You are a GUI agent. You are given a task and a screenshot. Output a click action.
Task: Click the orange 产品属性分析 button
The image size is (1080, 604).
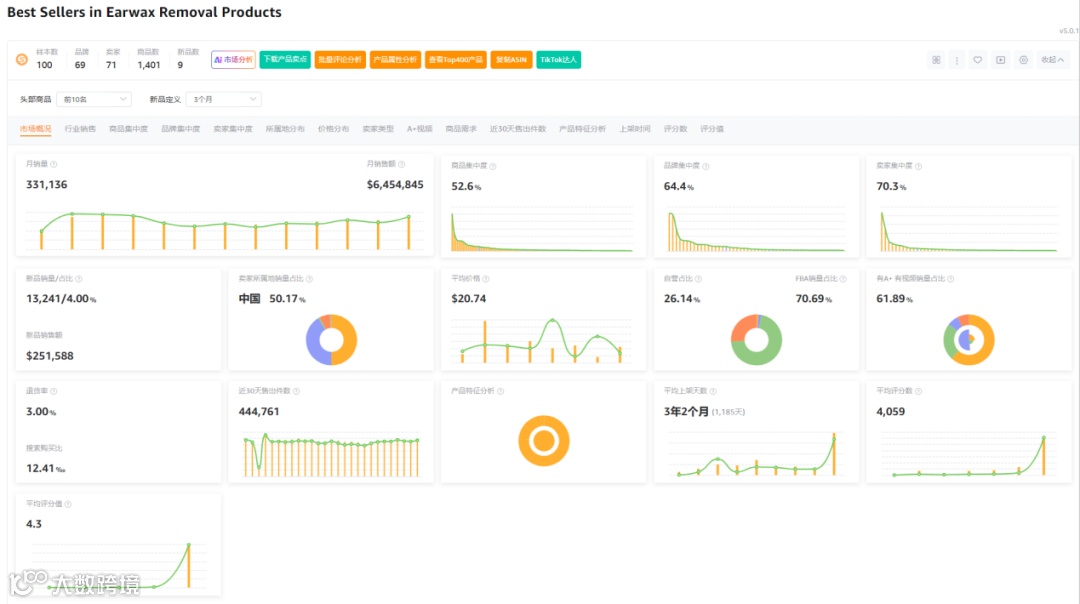pos(395,60)
